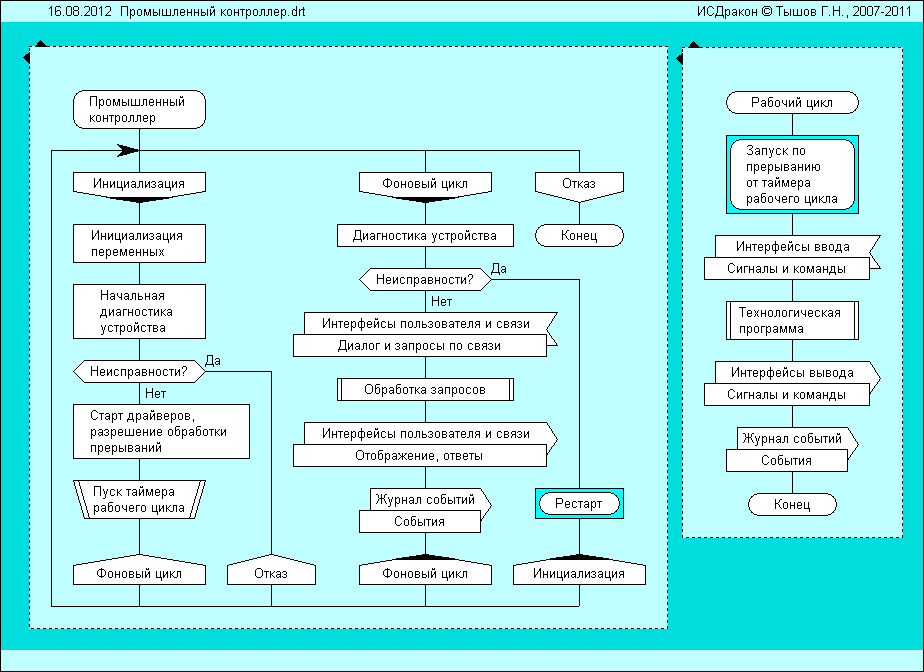Click the "Неисправности?" question below "Диагностика устройства"
Viewport: 924px width, 672px height.
pyautogui.click(x=425, y=280)
